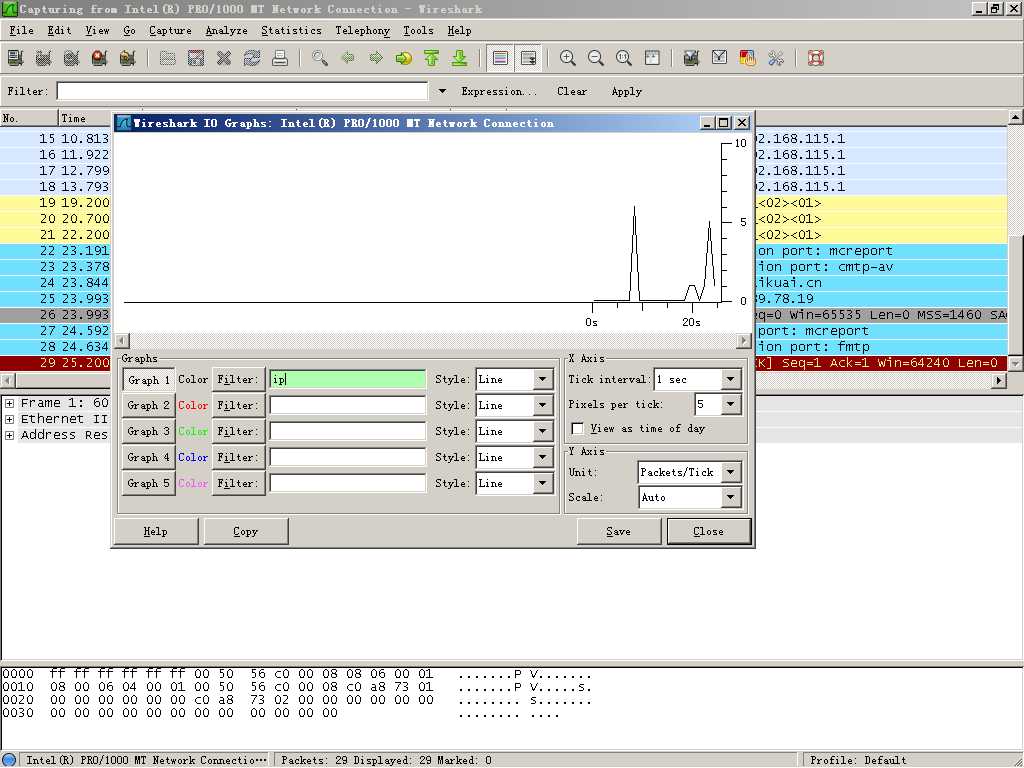Viewport: 1024px width, 768px height.
Task: Open Graph 1 Style dropdown
Action: click(543, 379)
